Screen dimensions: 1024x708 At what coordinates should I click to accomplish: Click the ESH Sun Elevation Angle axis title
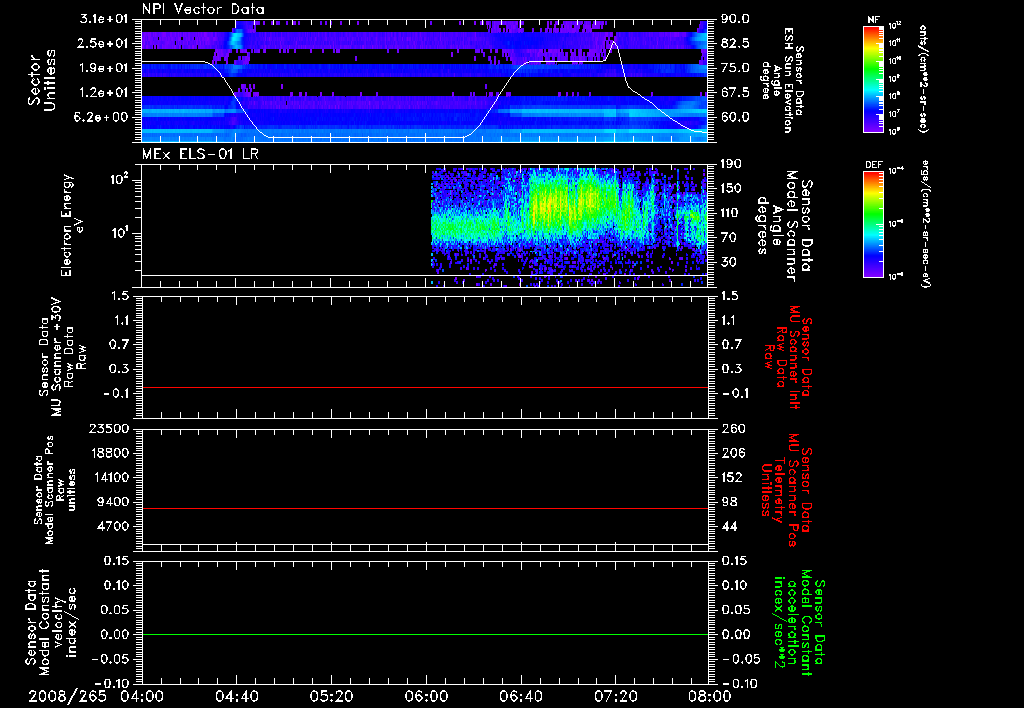click(x=782, y=80)
